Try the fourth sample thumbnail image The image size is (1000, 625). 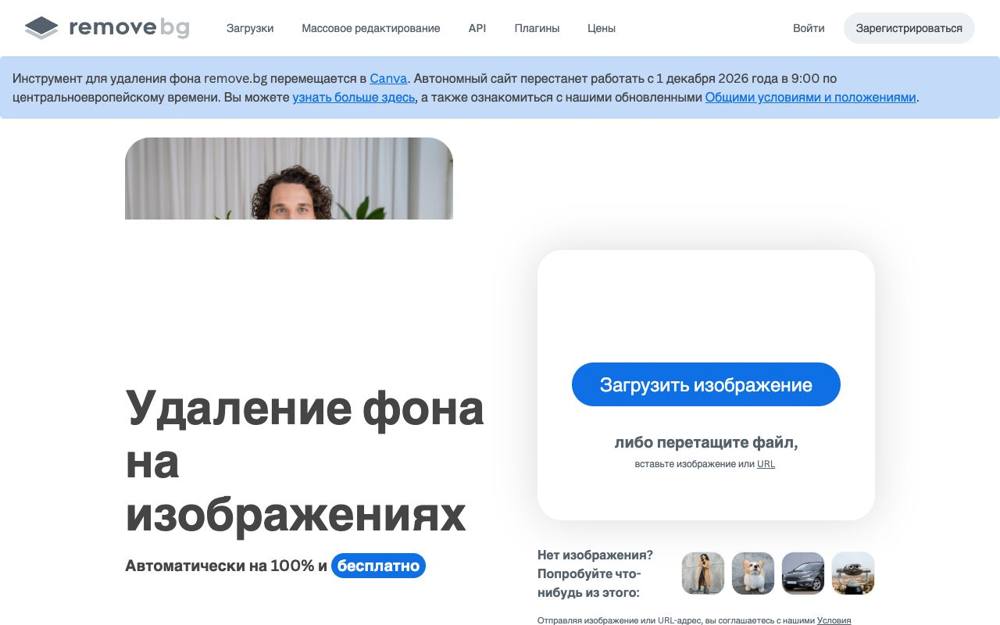point(853,573)
